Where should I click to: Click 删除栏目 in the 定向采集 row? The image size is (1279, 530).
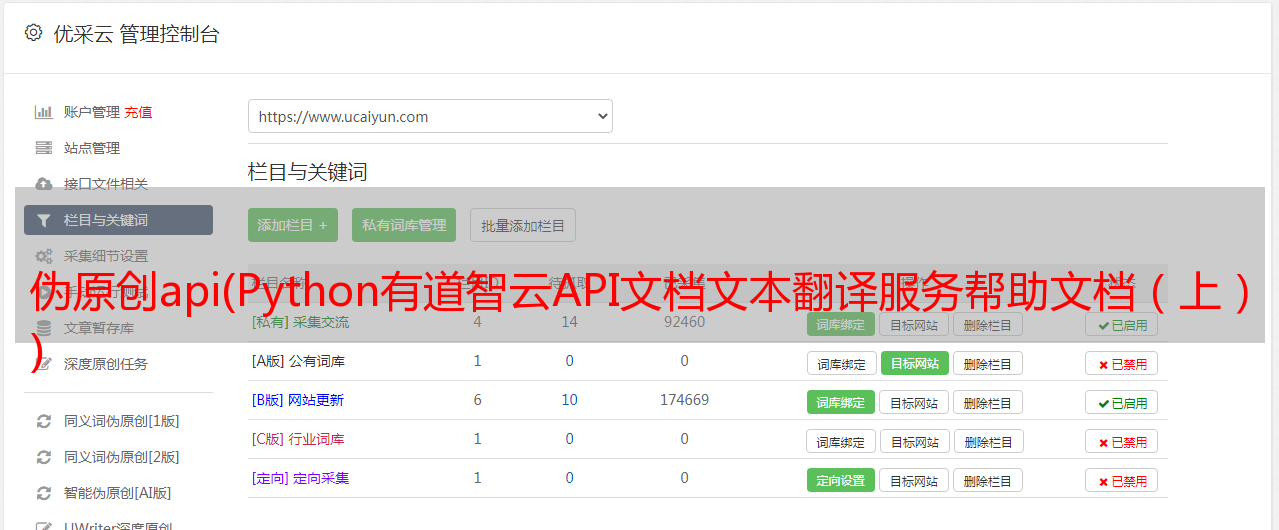[x=988, y=480]
